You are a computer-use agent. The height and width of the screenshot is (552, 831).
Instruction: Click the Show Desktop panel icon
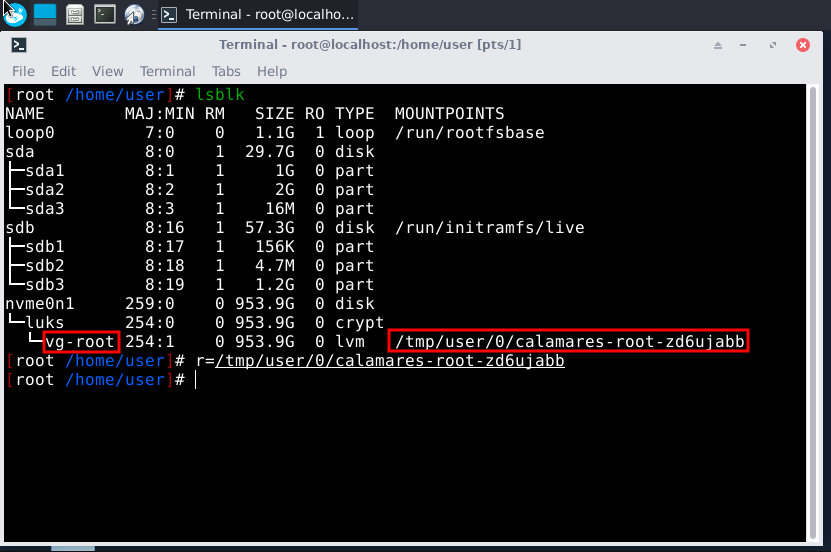pyautogui.click(x=45, y=13)
